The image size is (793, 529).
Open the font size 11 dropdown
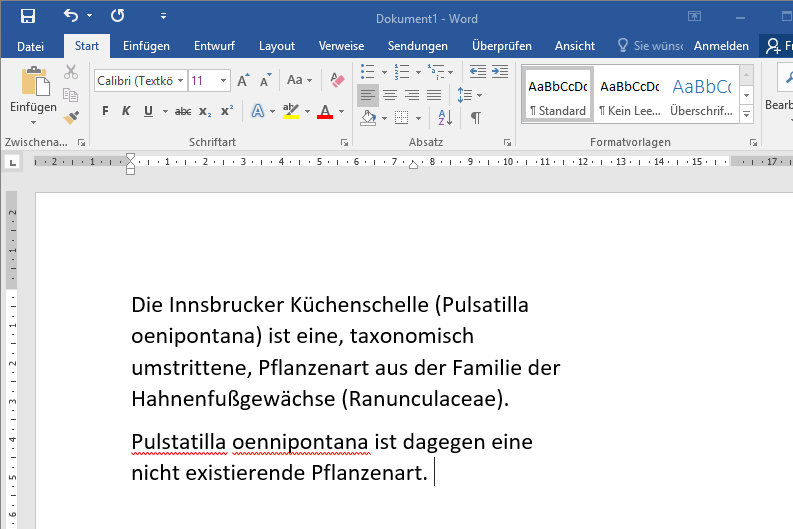coord(223,81)
